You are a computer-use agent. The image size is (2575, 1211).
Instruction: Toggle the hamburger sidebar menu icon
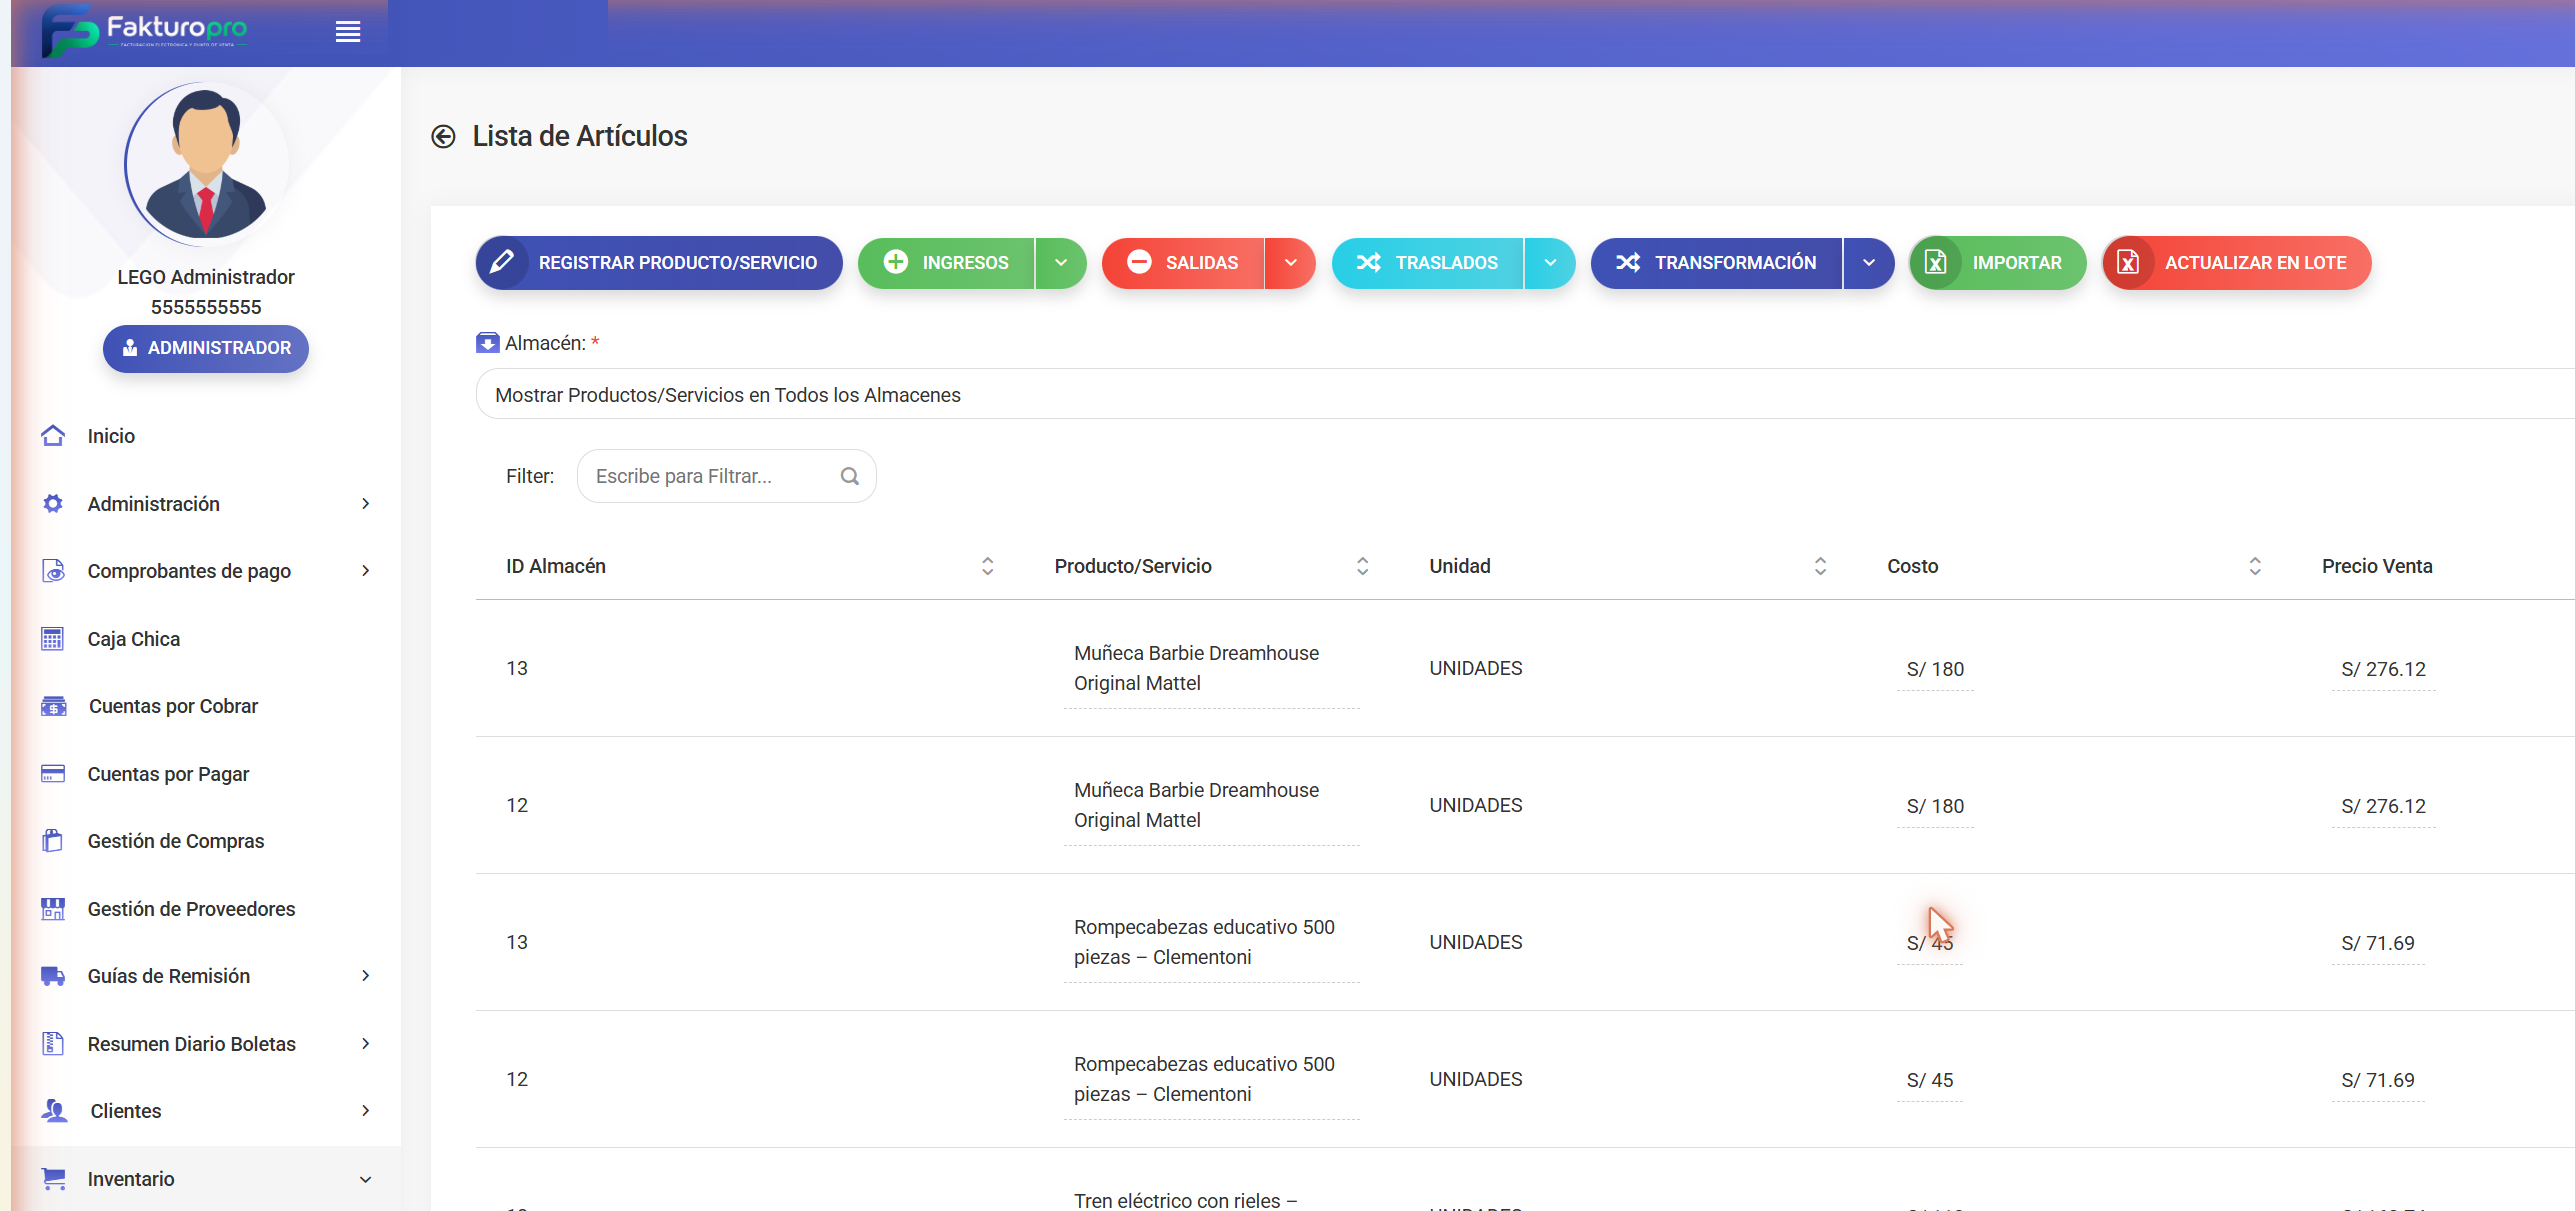pos(348,32)
